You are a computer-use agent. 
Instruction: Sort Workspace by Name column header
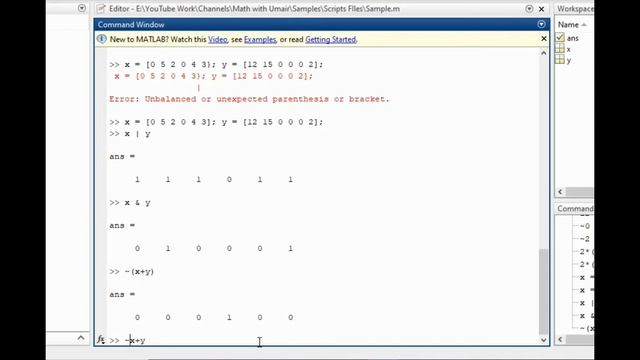coord(572,25)
